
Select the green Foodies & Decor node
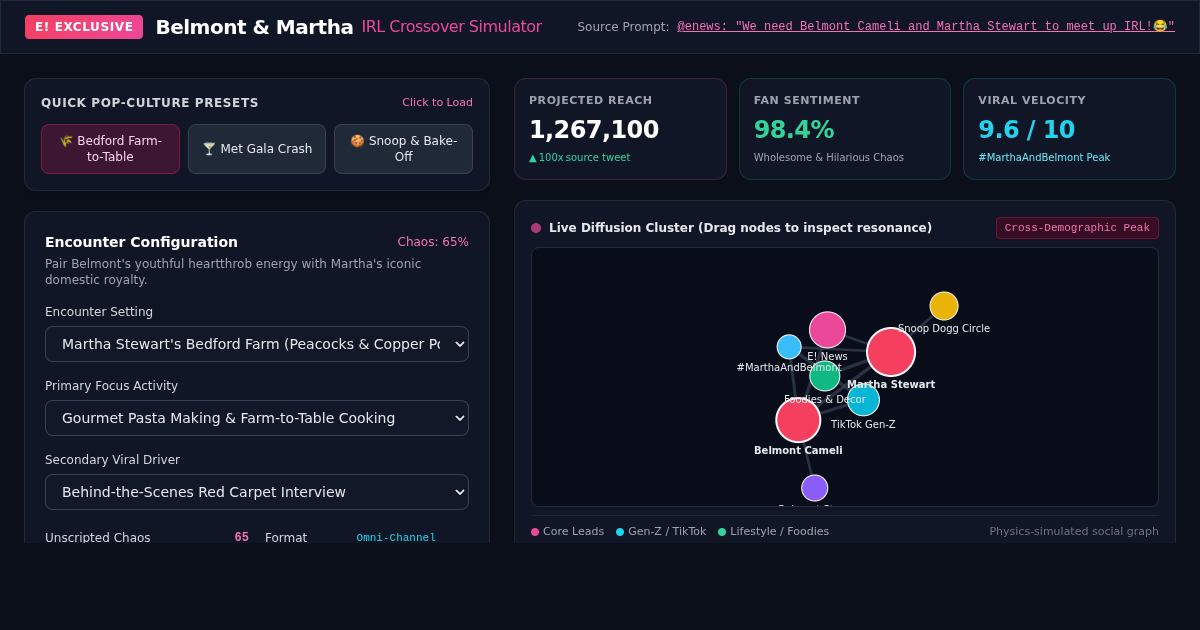click(x=825, y=376)
